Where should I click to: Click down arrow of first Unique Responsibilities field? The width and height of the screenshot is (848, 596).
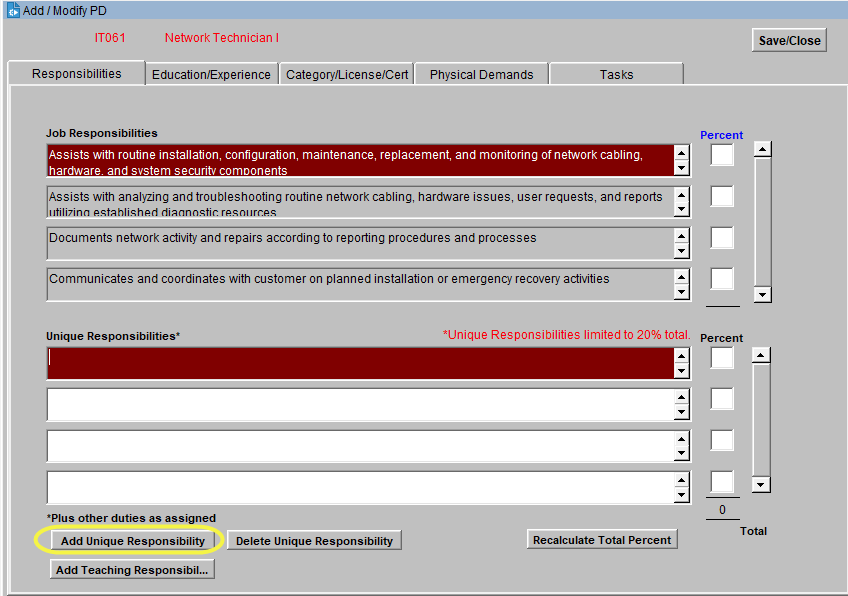point(681,371)
